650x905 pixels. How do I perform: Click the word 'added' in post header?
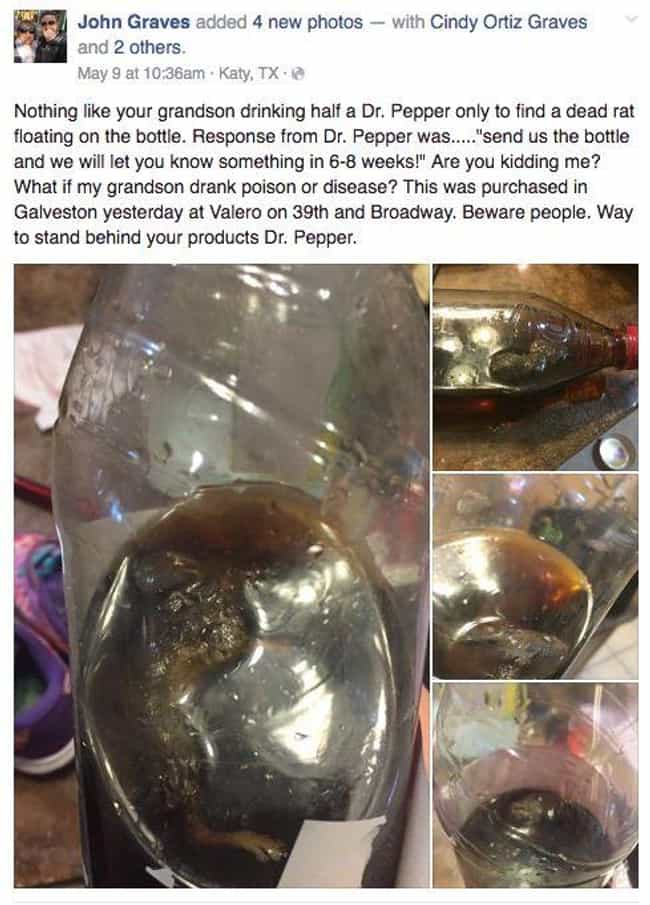tap(221, 22)
